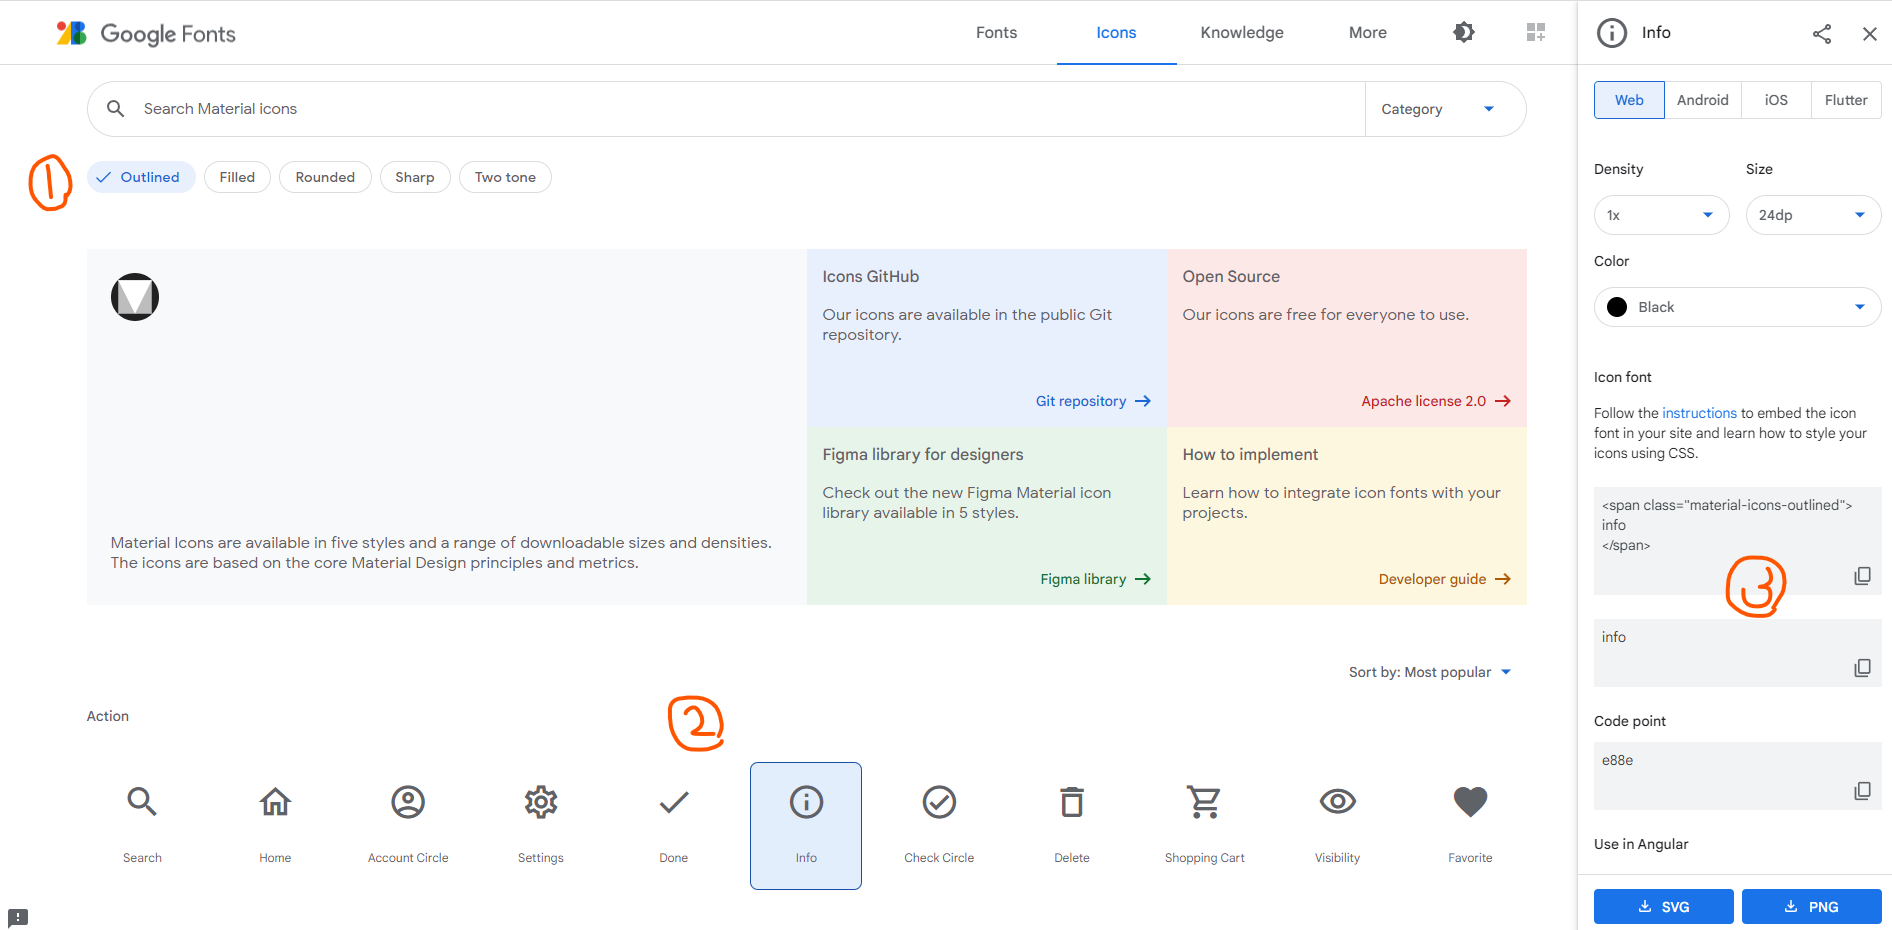Click the selected Info icon tile
Viewport: 1892px width, 930px height.
[806, 826]
